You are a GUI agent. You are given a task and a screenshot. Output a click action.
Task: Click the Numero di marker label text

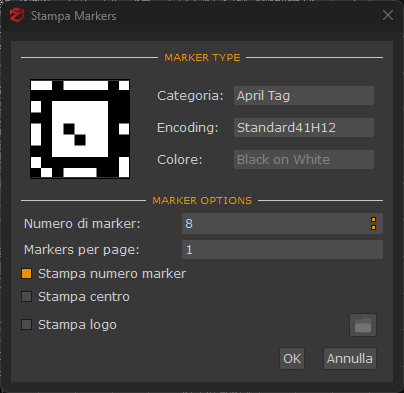[82, 224]
